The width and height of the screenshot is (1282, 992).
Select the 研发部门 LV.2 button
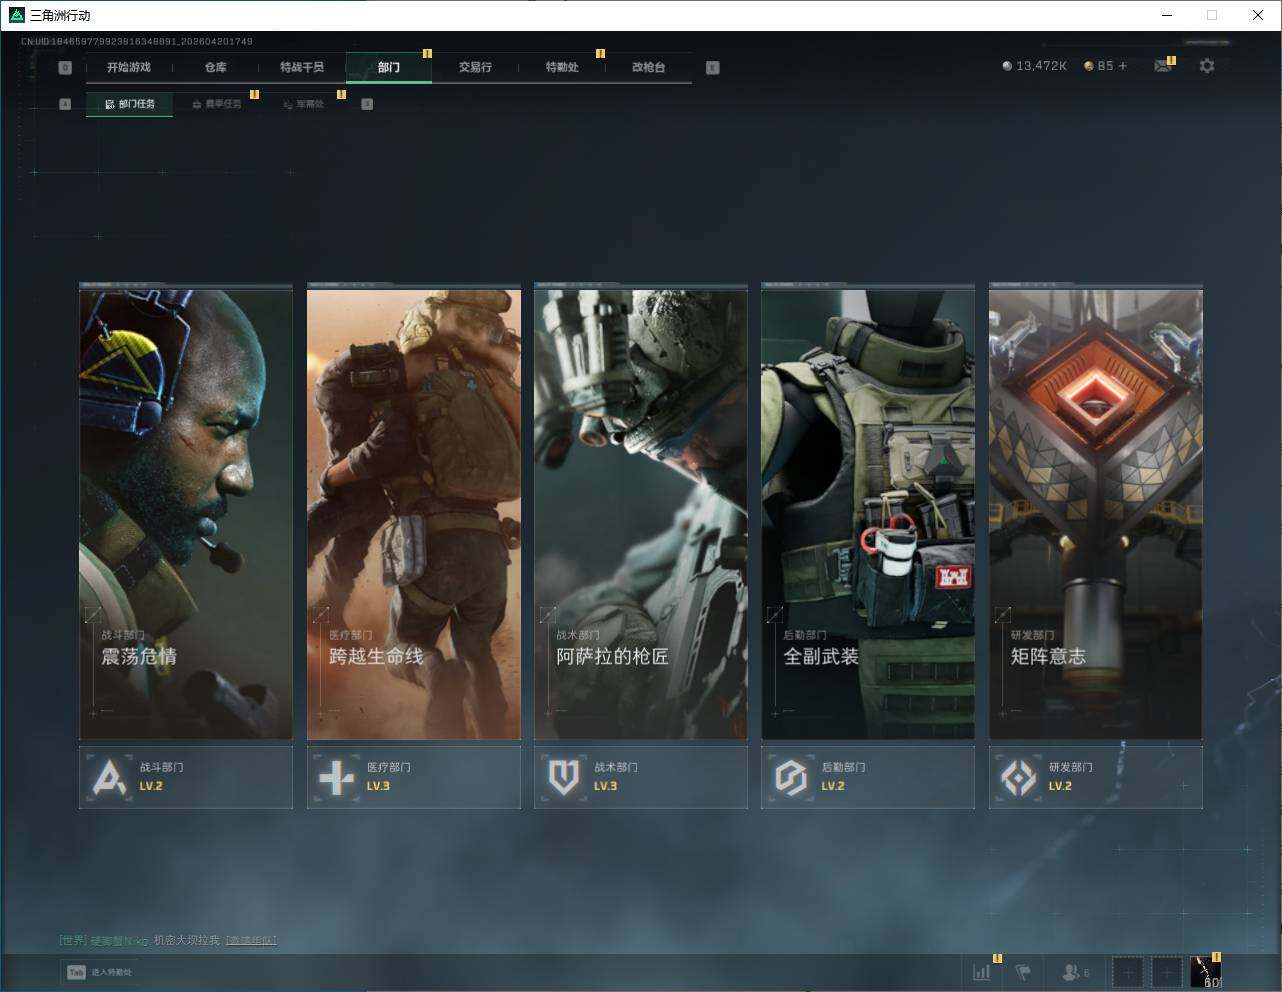(x=1096, y=777)
